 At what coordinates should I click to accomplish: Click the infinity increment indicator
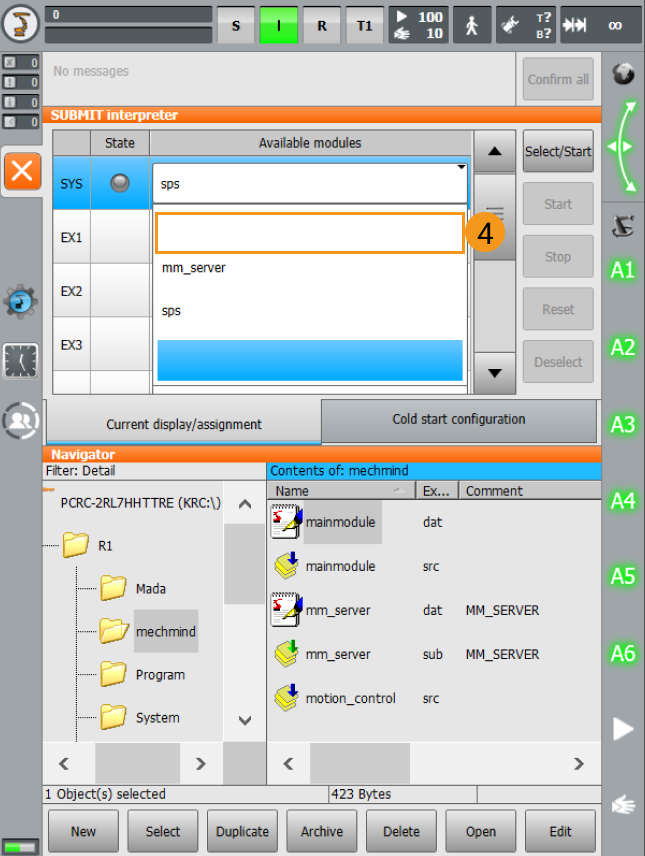click(x=615, y=25)
